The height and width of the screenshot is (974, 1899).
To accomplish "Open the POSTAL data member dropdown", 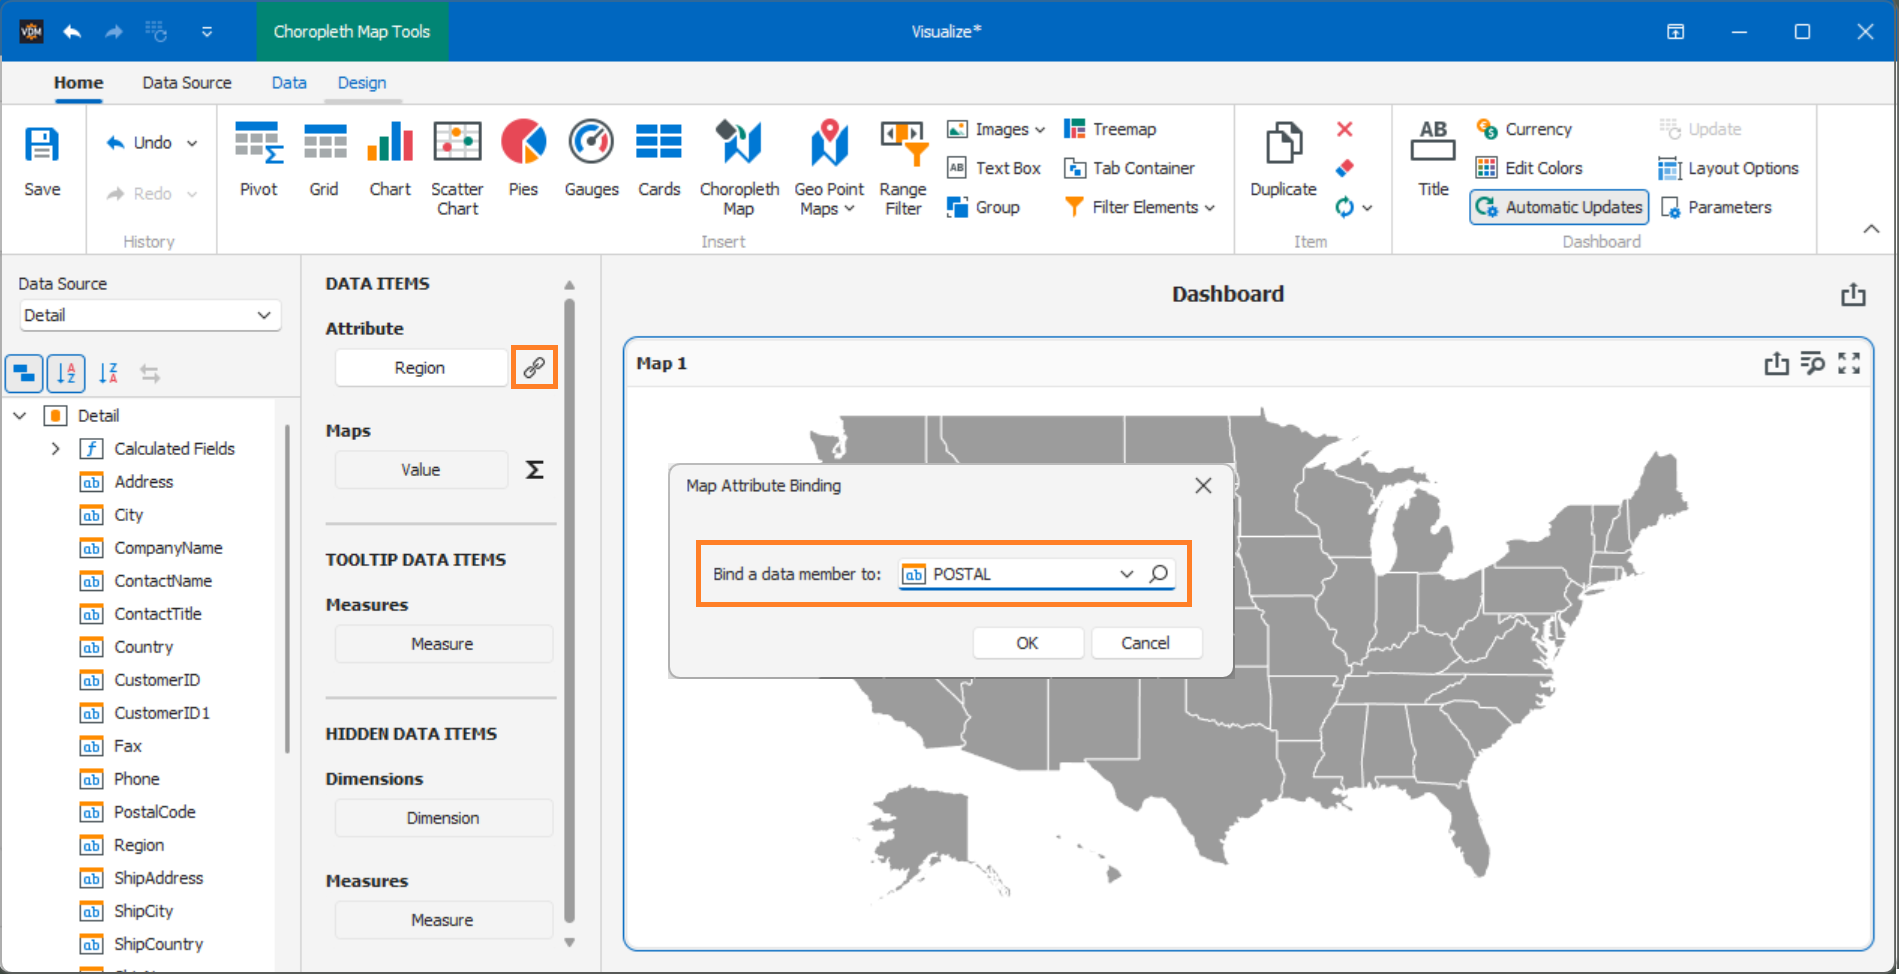I will tap(1126, 573).
